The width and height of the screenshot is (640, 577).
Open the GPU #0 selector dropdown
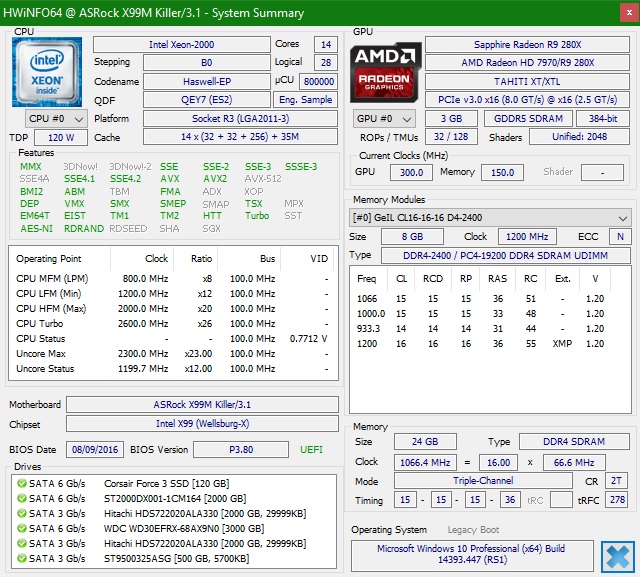pos(384,119)
